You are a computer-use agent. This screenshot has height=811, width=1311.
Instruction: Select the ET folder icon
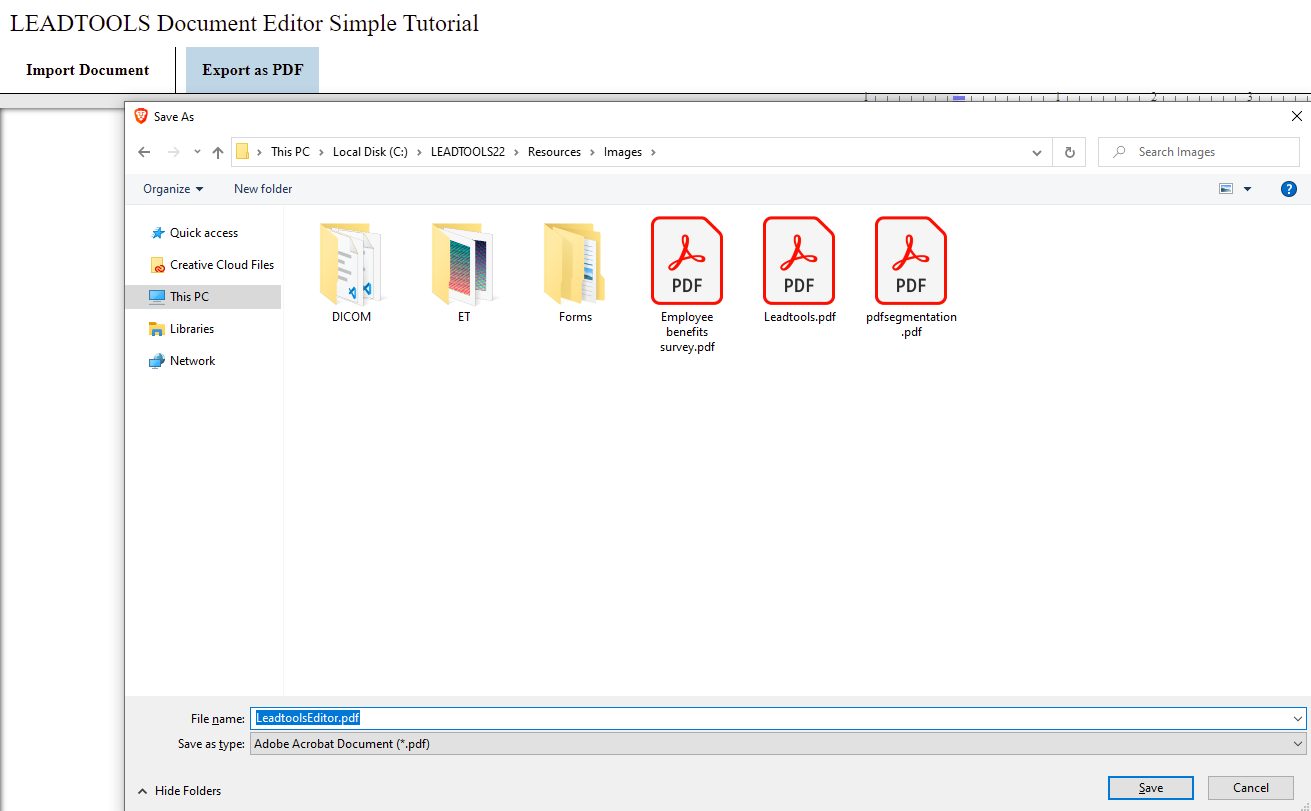(x=463, y=263)
